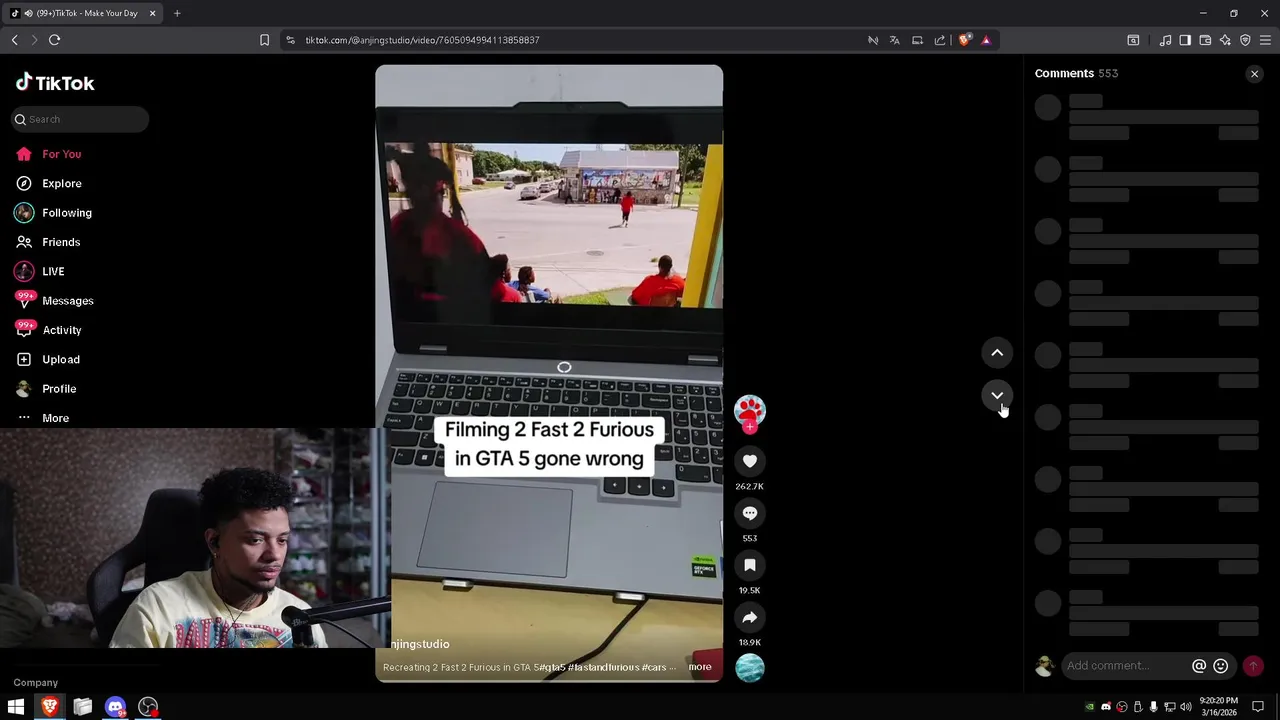The image size is (1280, 720).
Task: Open the browser hamburger main menu
Action: coord(1265,40)
